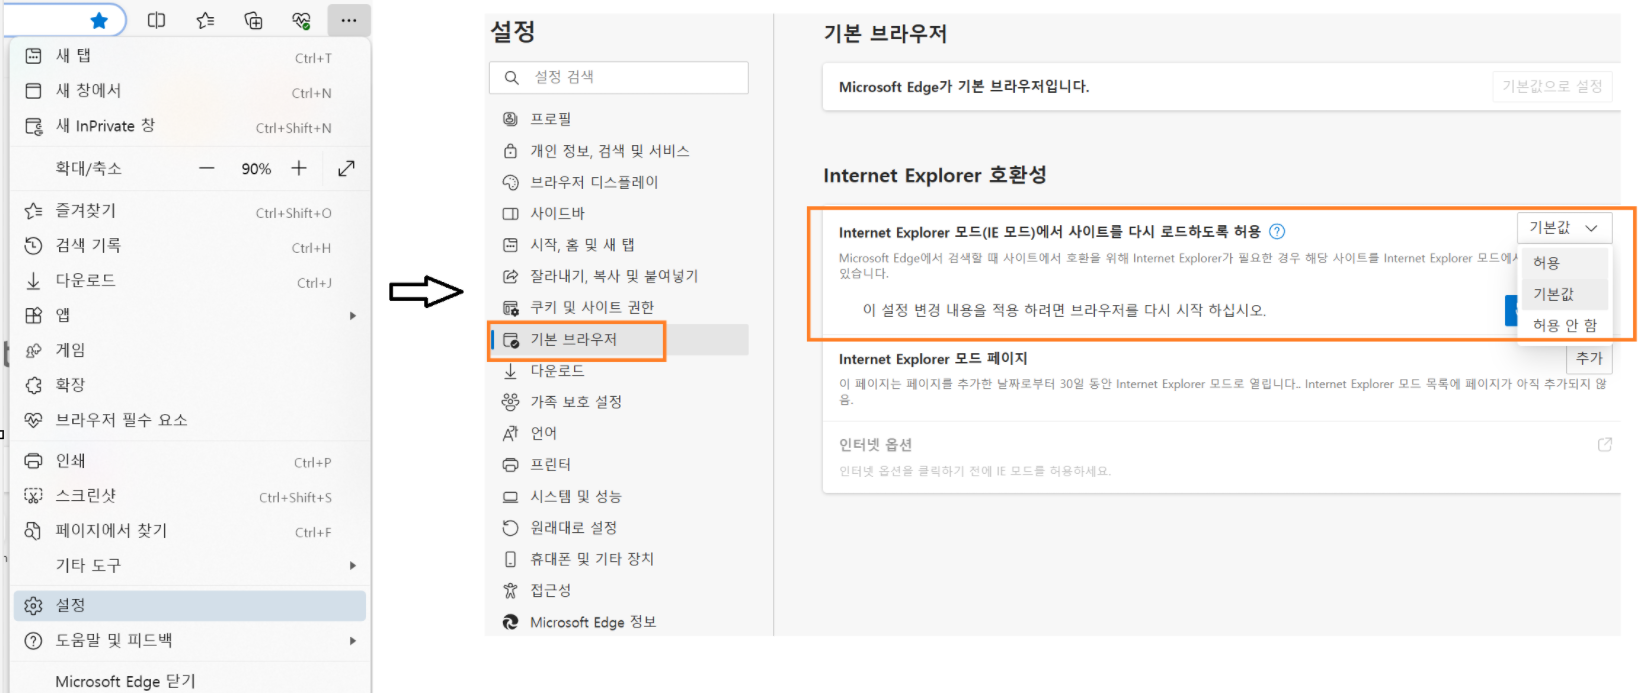Open 접근성 settings section

(x=619, y=591)
